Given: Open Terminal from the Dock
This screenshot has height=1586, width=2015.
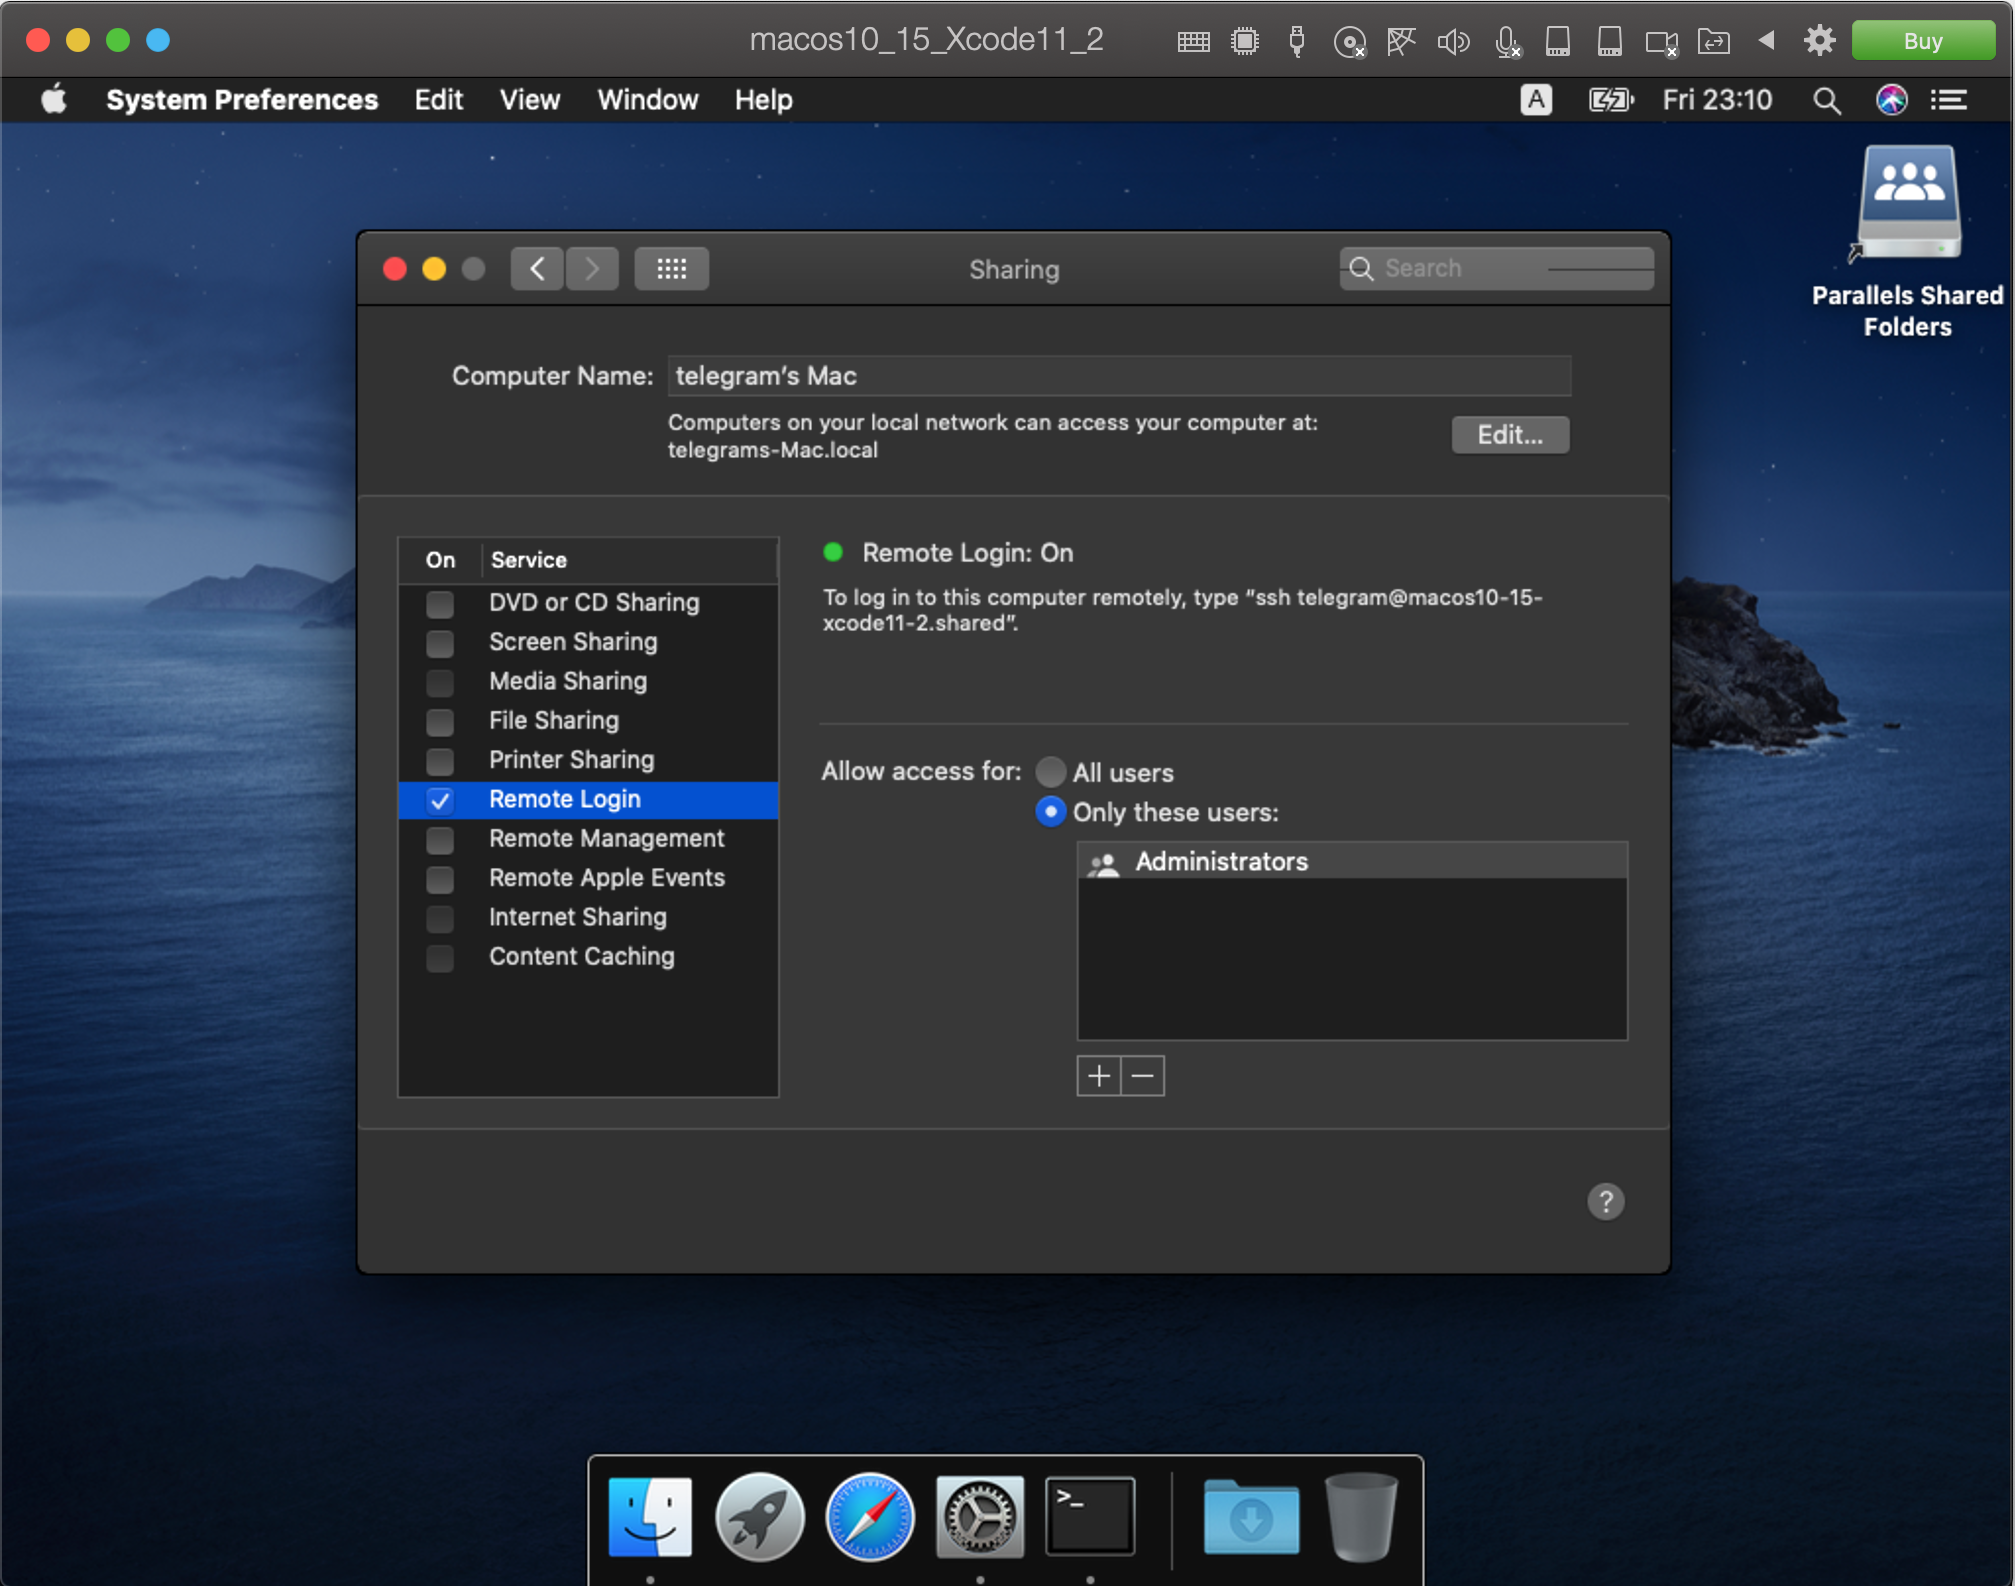Looking at the screenshot, I should tap(1089, 1517).
